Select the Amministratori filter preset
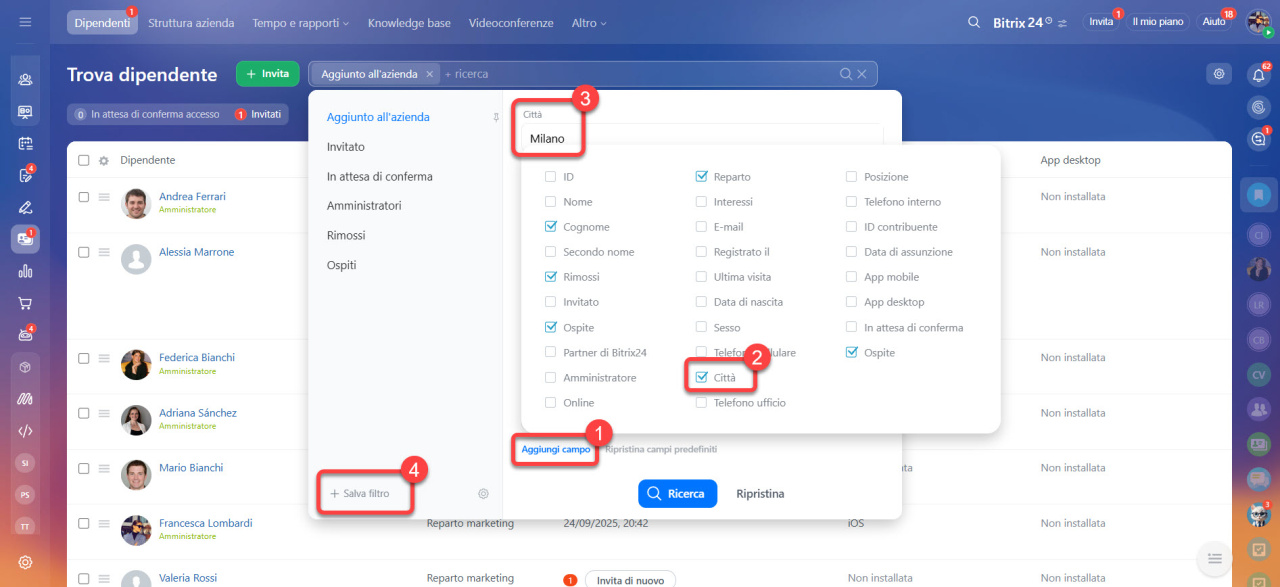This screenshot has width=1280, height=587. tap(364, 206)
